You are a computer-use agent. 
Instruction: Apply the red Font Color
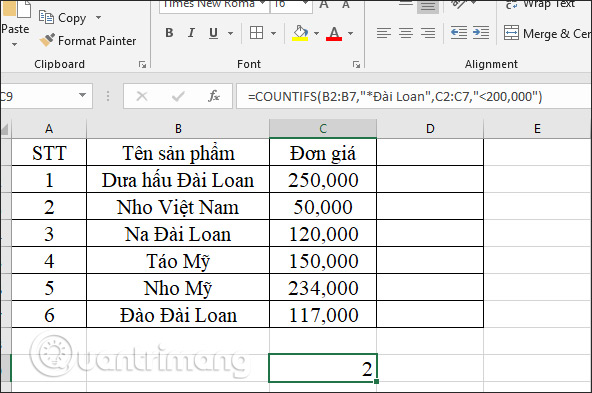[x=334, y=33]
